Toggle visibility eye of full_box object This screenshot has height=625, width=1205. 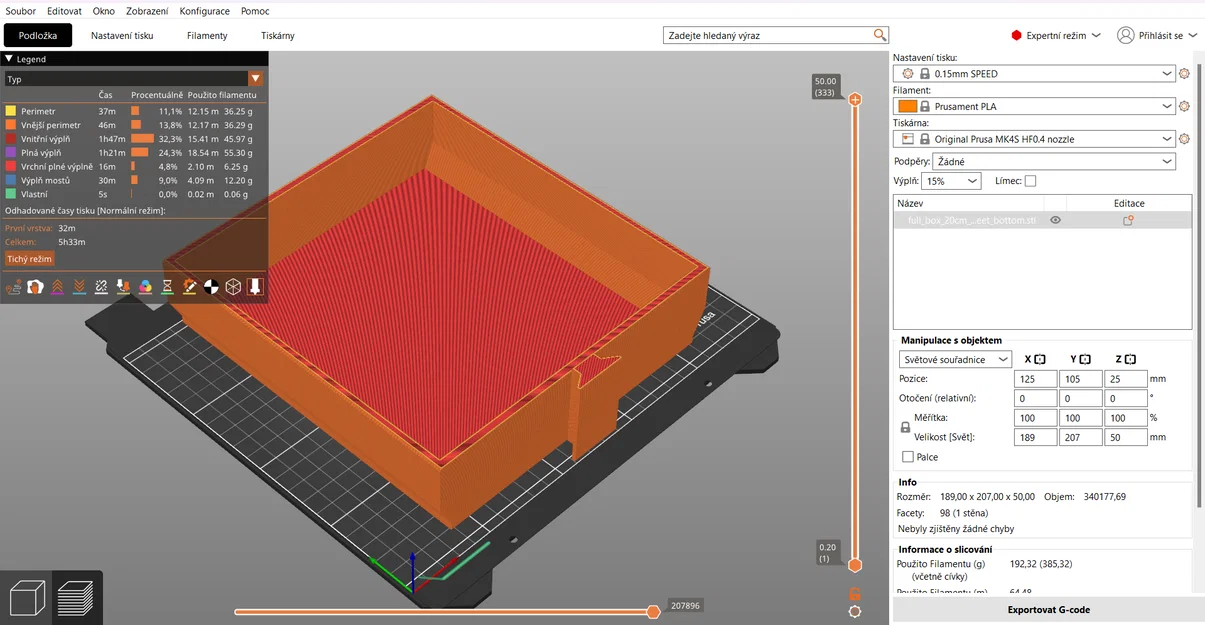pos(1055,220)
